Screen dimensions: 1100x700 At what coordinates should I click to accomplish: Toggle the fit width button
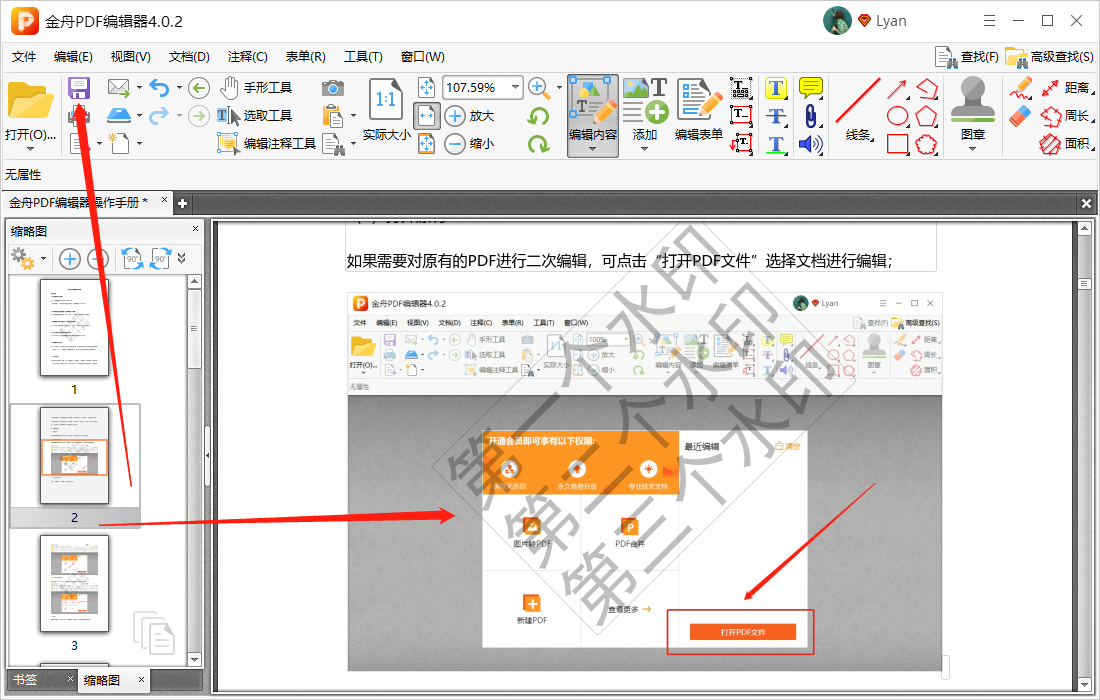(x=427, y=116)
